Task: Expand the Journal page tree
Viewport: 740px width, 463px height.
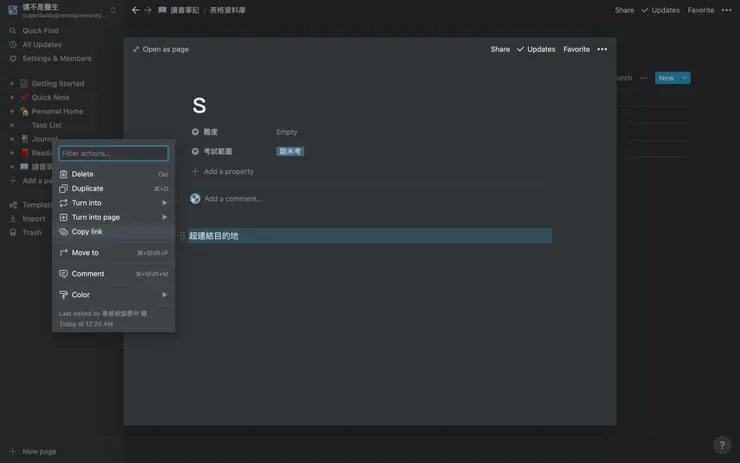Action: pyautogui.click(x=12, y=139)
